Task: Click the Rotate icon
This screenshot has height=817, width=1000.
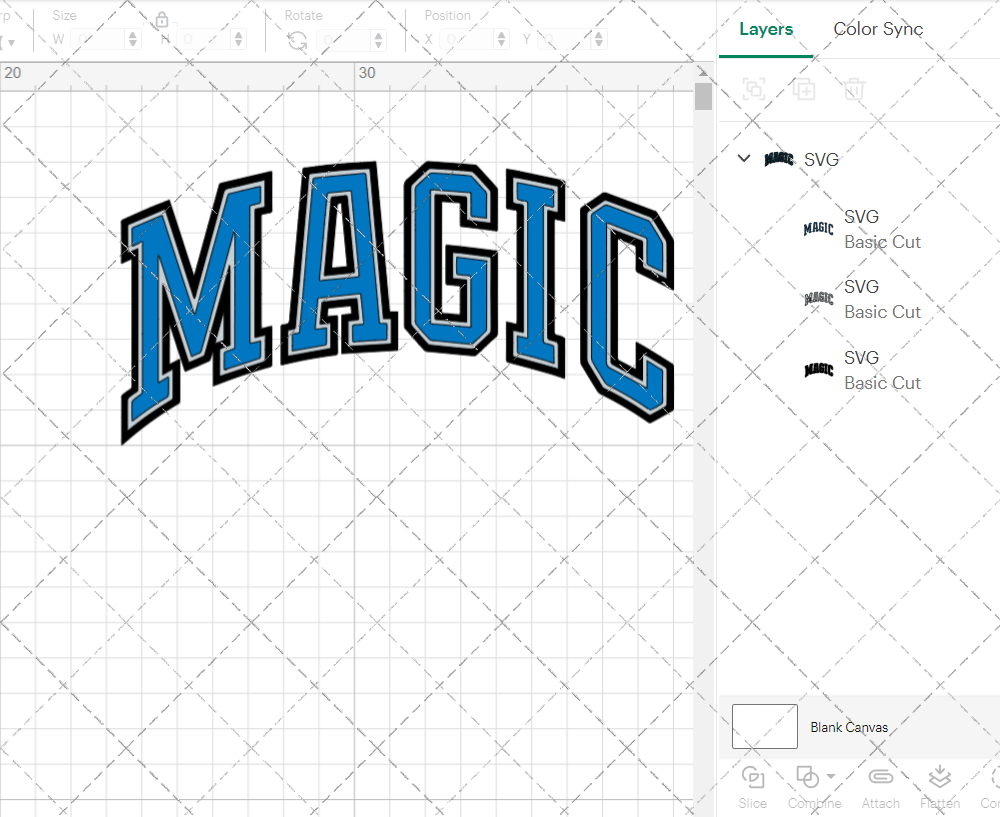Action: click(297, 41)
